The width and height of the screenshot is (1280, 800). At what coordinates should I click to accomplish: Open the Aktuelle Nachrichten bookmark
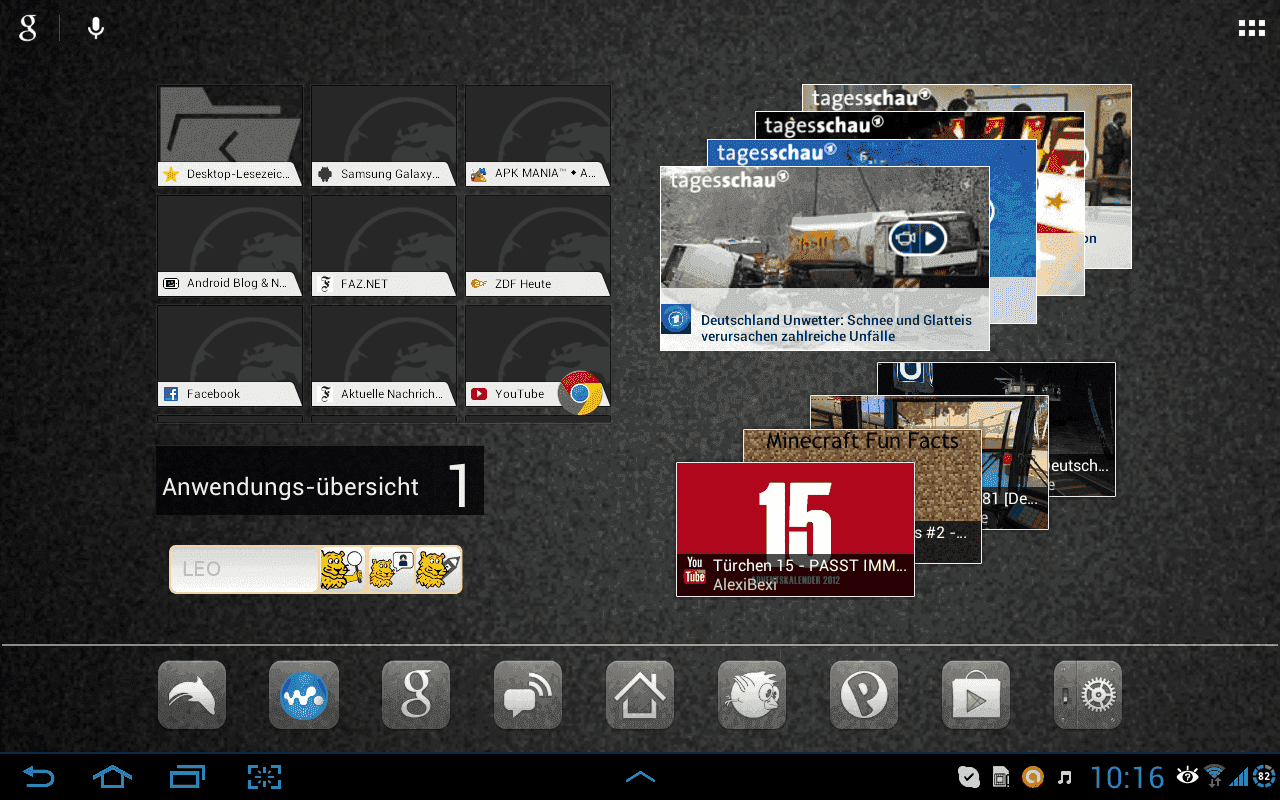point(384,356)
